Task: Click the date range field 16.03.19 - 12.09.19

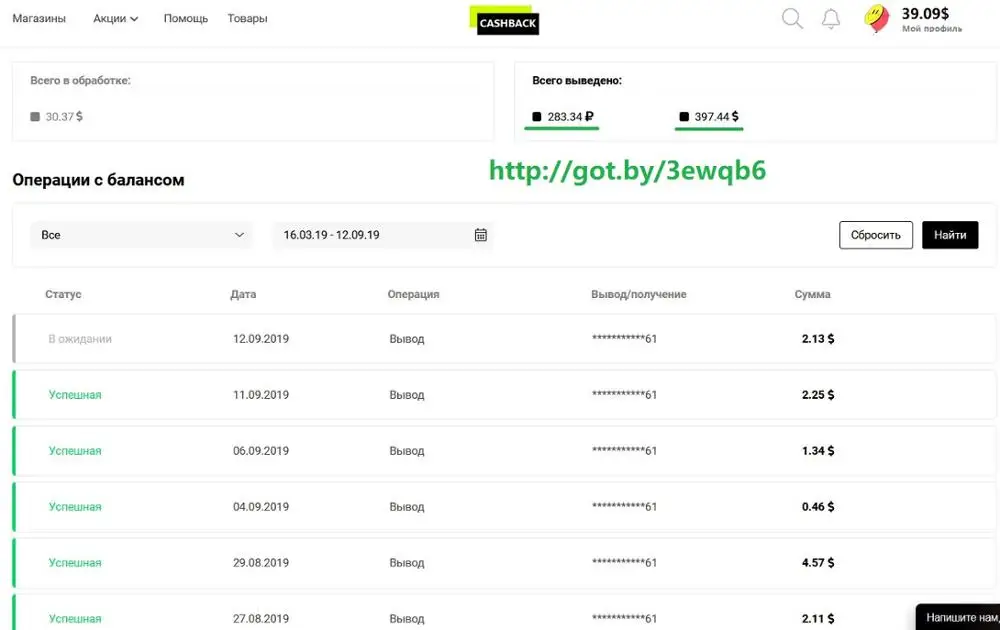Action: (x=383, y=235)
